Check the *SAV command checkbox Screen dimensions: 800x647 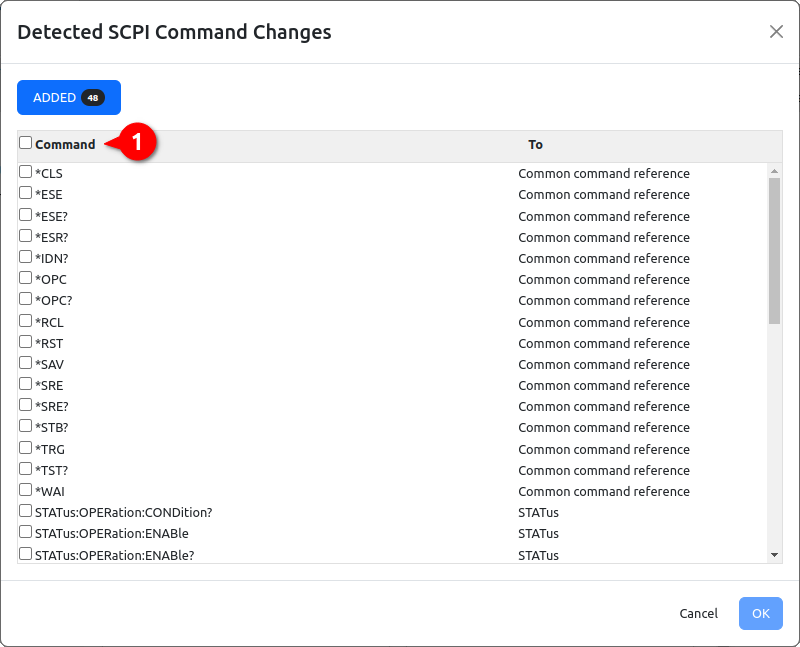[x=26, y=363]
